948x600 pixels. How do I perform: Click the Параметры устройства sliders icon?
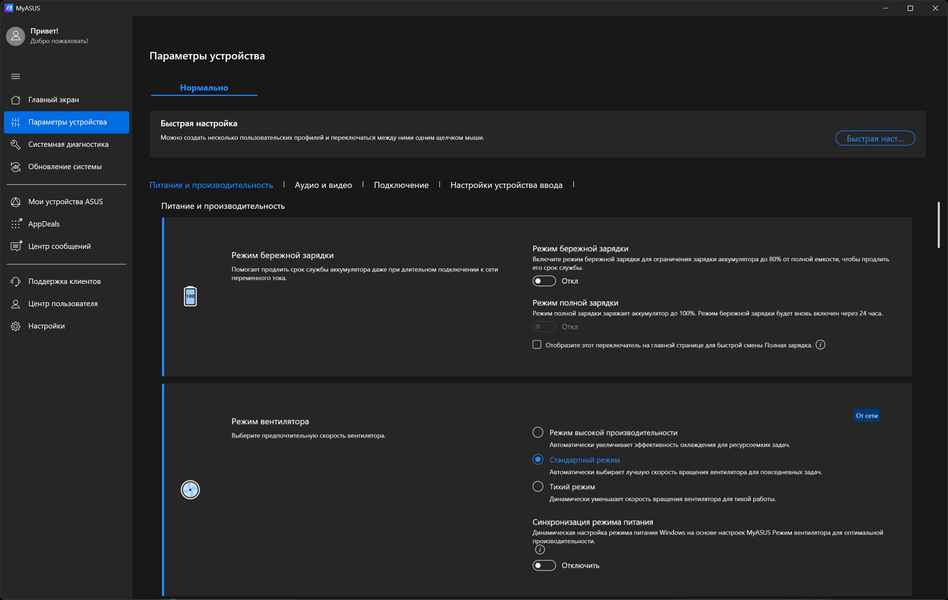pyautogui.click(x=16, y=122)
